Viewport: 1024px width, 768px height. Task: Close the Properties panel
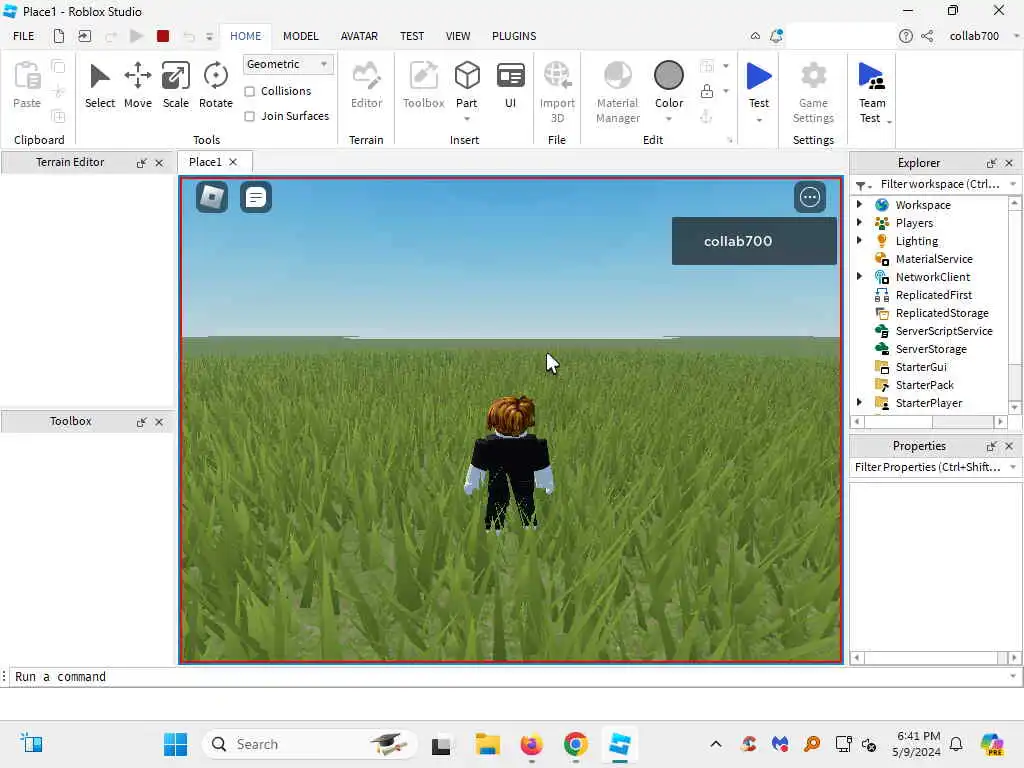[x=1009, y=446]
